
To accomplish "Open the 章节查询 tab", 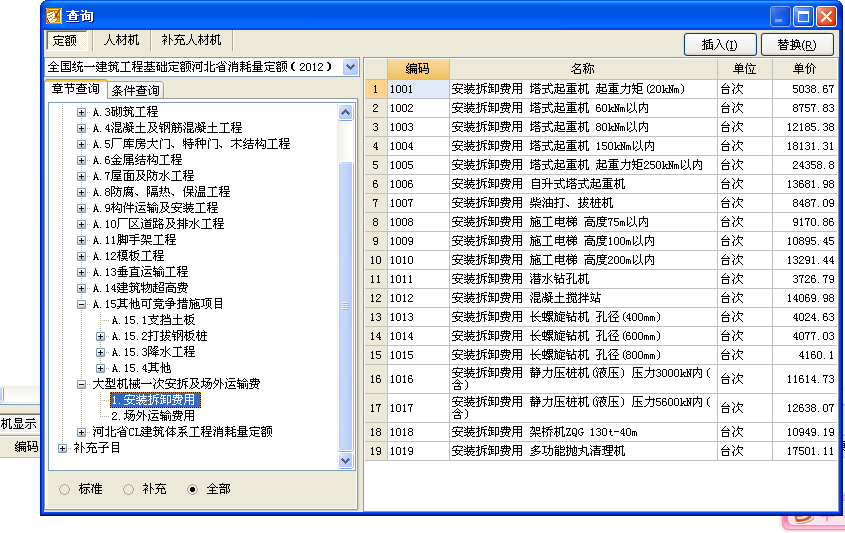I will pyautogui.click(x=76, y=89).
